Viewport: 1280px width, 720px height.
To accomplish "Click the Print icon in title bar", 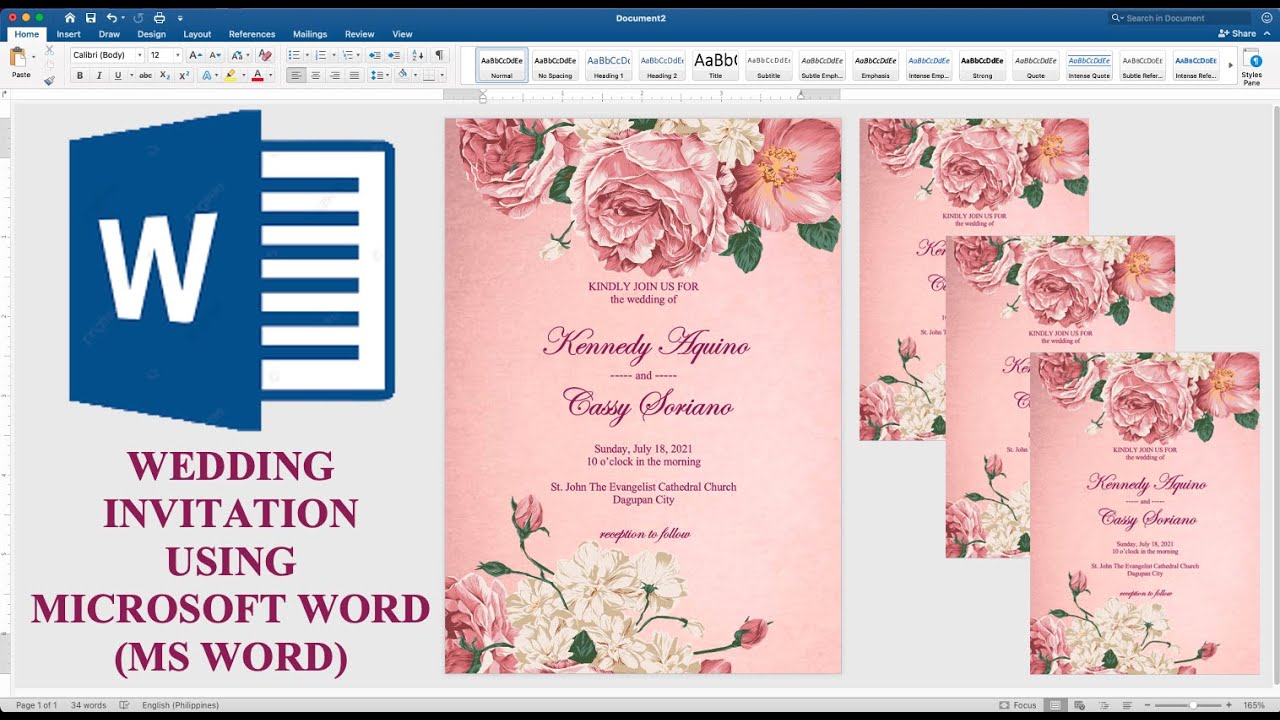I will coord(159,18).
